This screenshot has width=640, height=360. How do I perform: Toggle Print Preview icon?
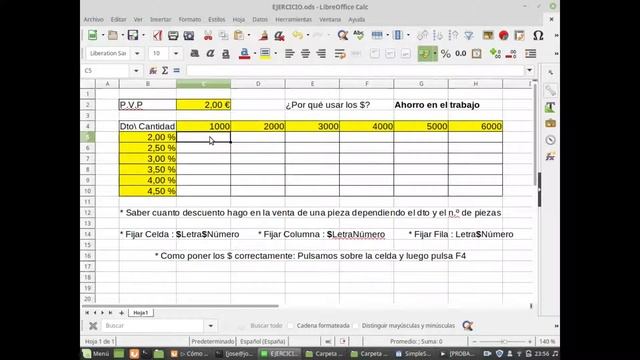(x=189, y=36)
